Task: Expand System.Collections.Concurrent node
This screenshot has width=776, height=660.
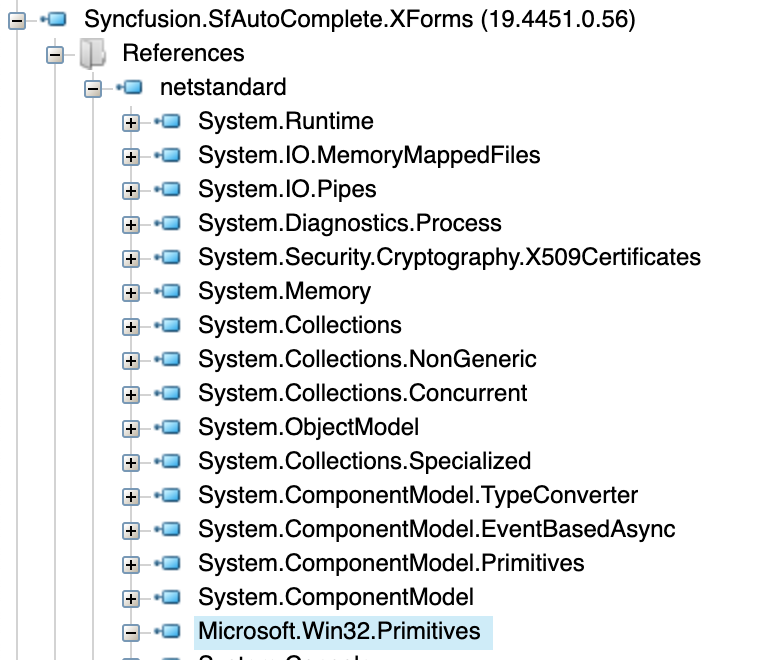Action: tap(131, 395)
